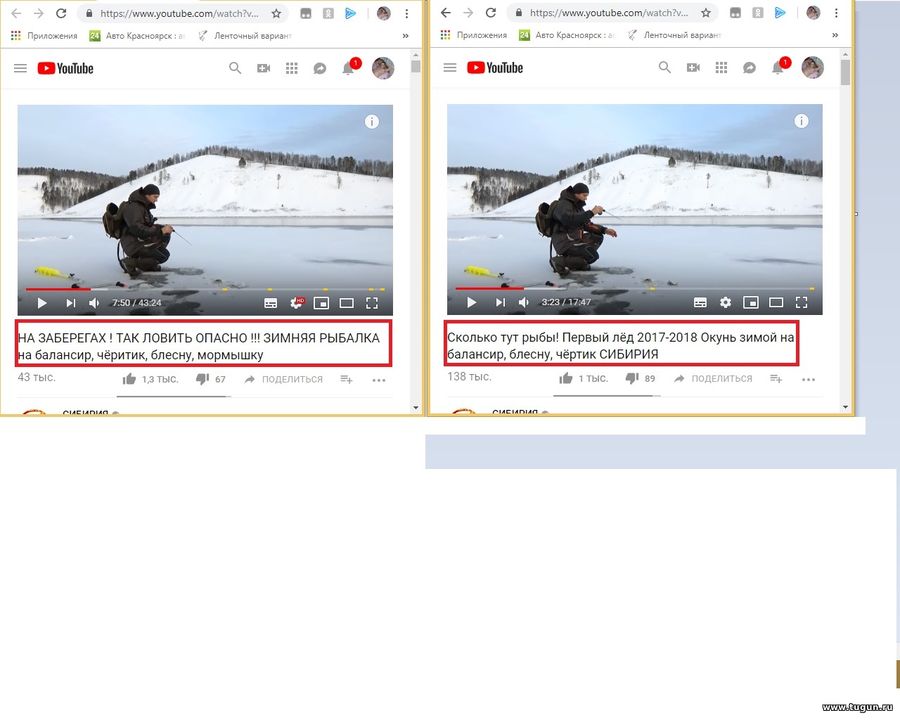The image size is (900, 720).
Task: Open Приложения bookmark in the left window
Action: [x=44, y=36]
